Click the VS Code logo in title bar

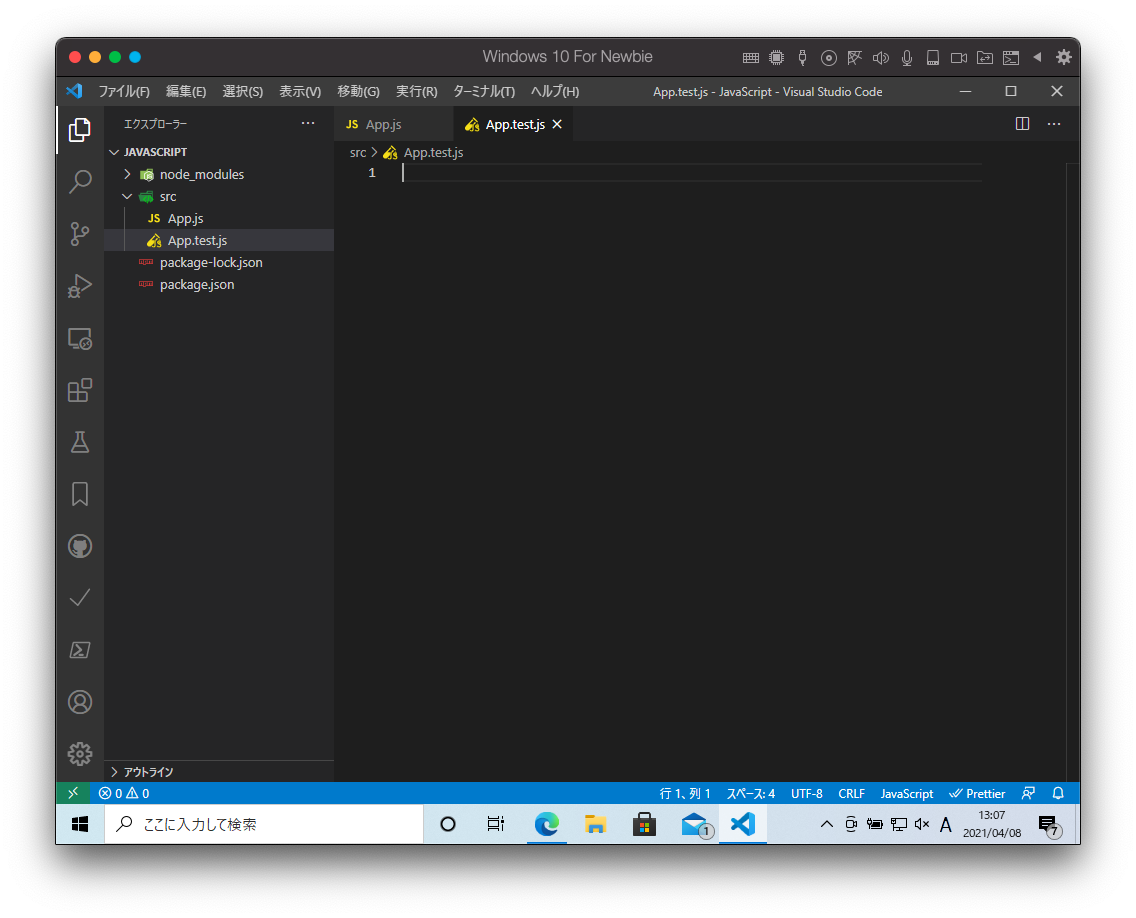pos(74,91)
